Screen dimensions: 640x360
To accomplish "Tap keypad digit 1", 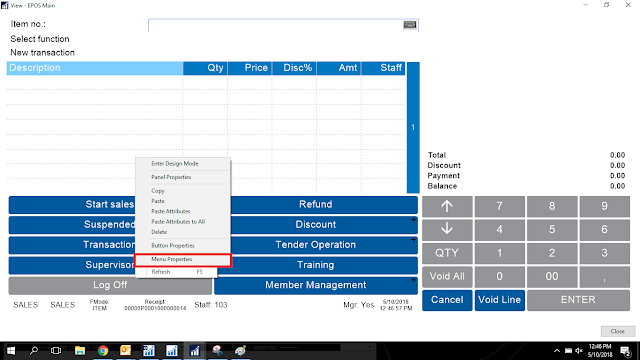I will (x=500, y=253).
